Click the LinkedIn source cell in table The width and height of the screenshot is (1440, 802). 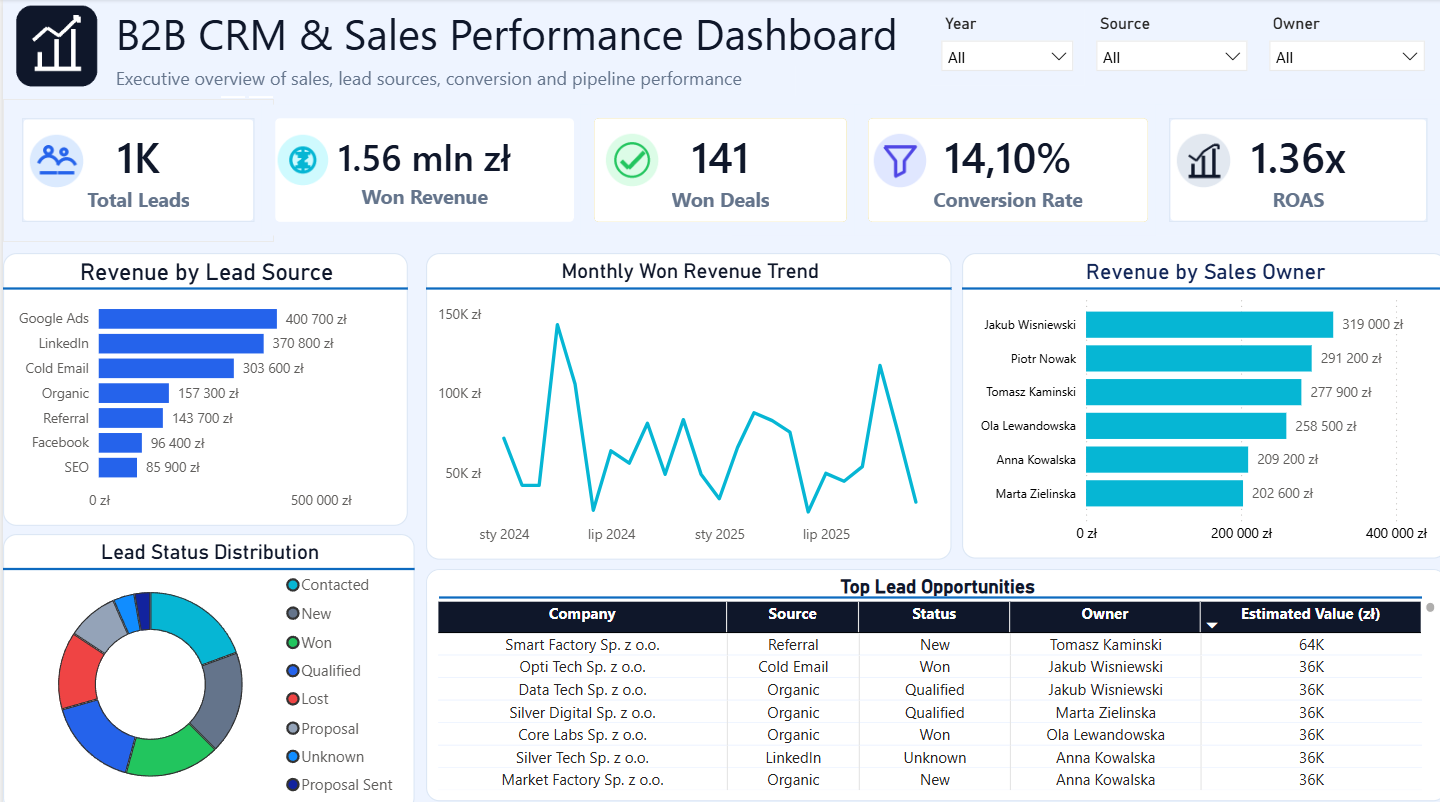[x=793, y=758]
